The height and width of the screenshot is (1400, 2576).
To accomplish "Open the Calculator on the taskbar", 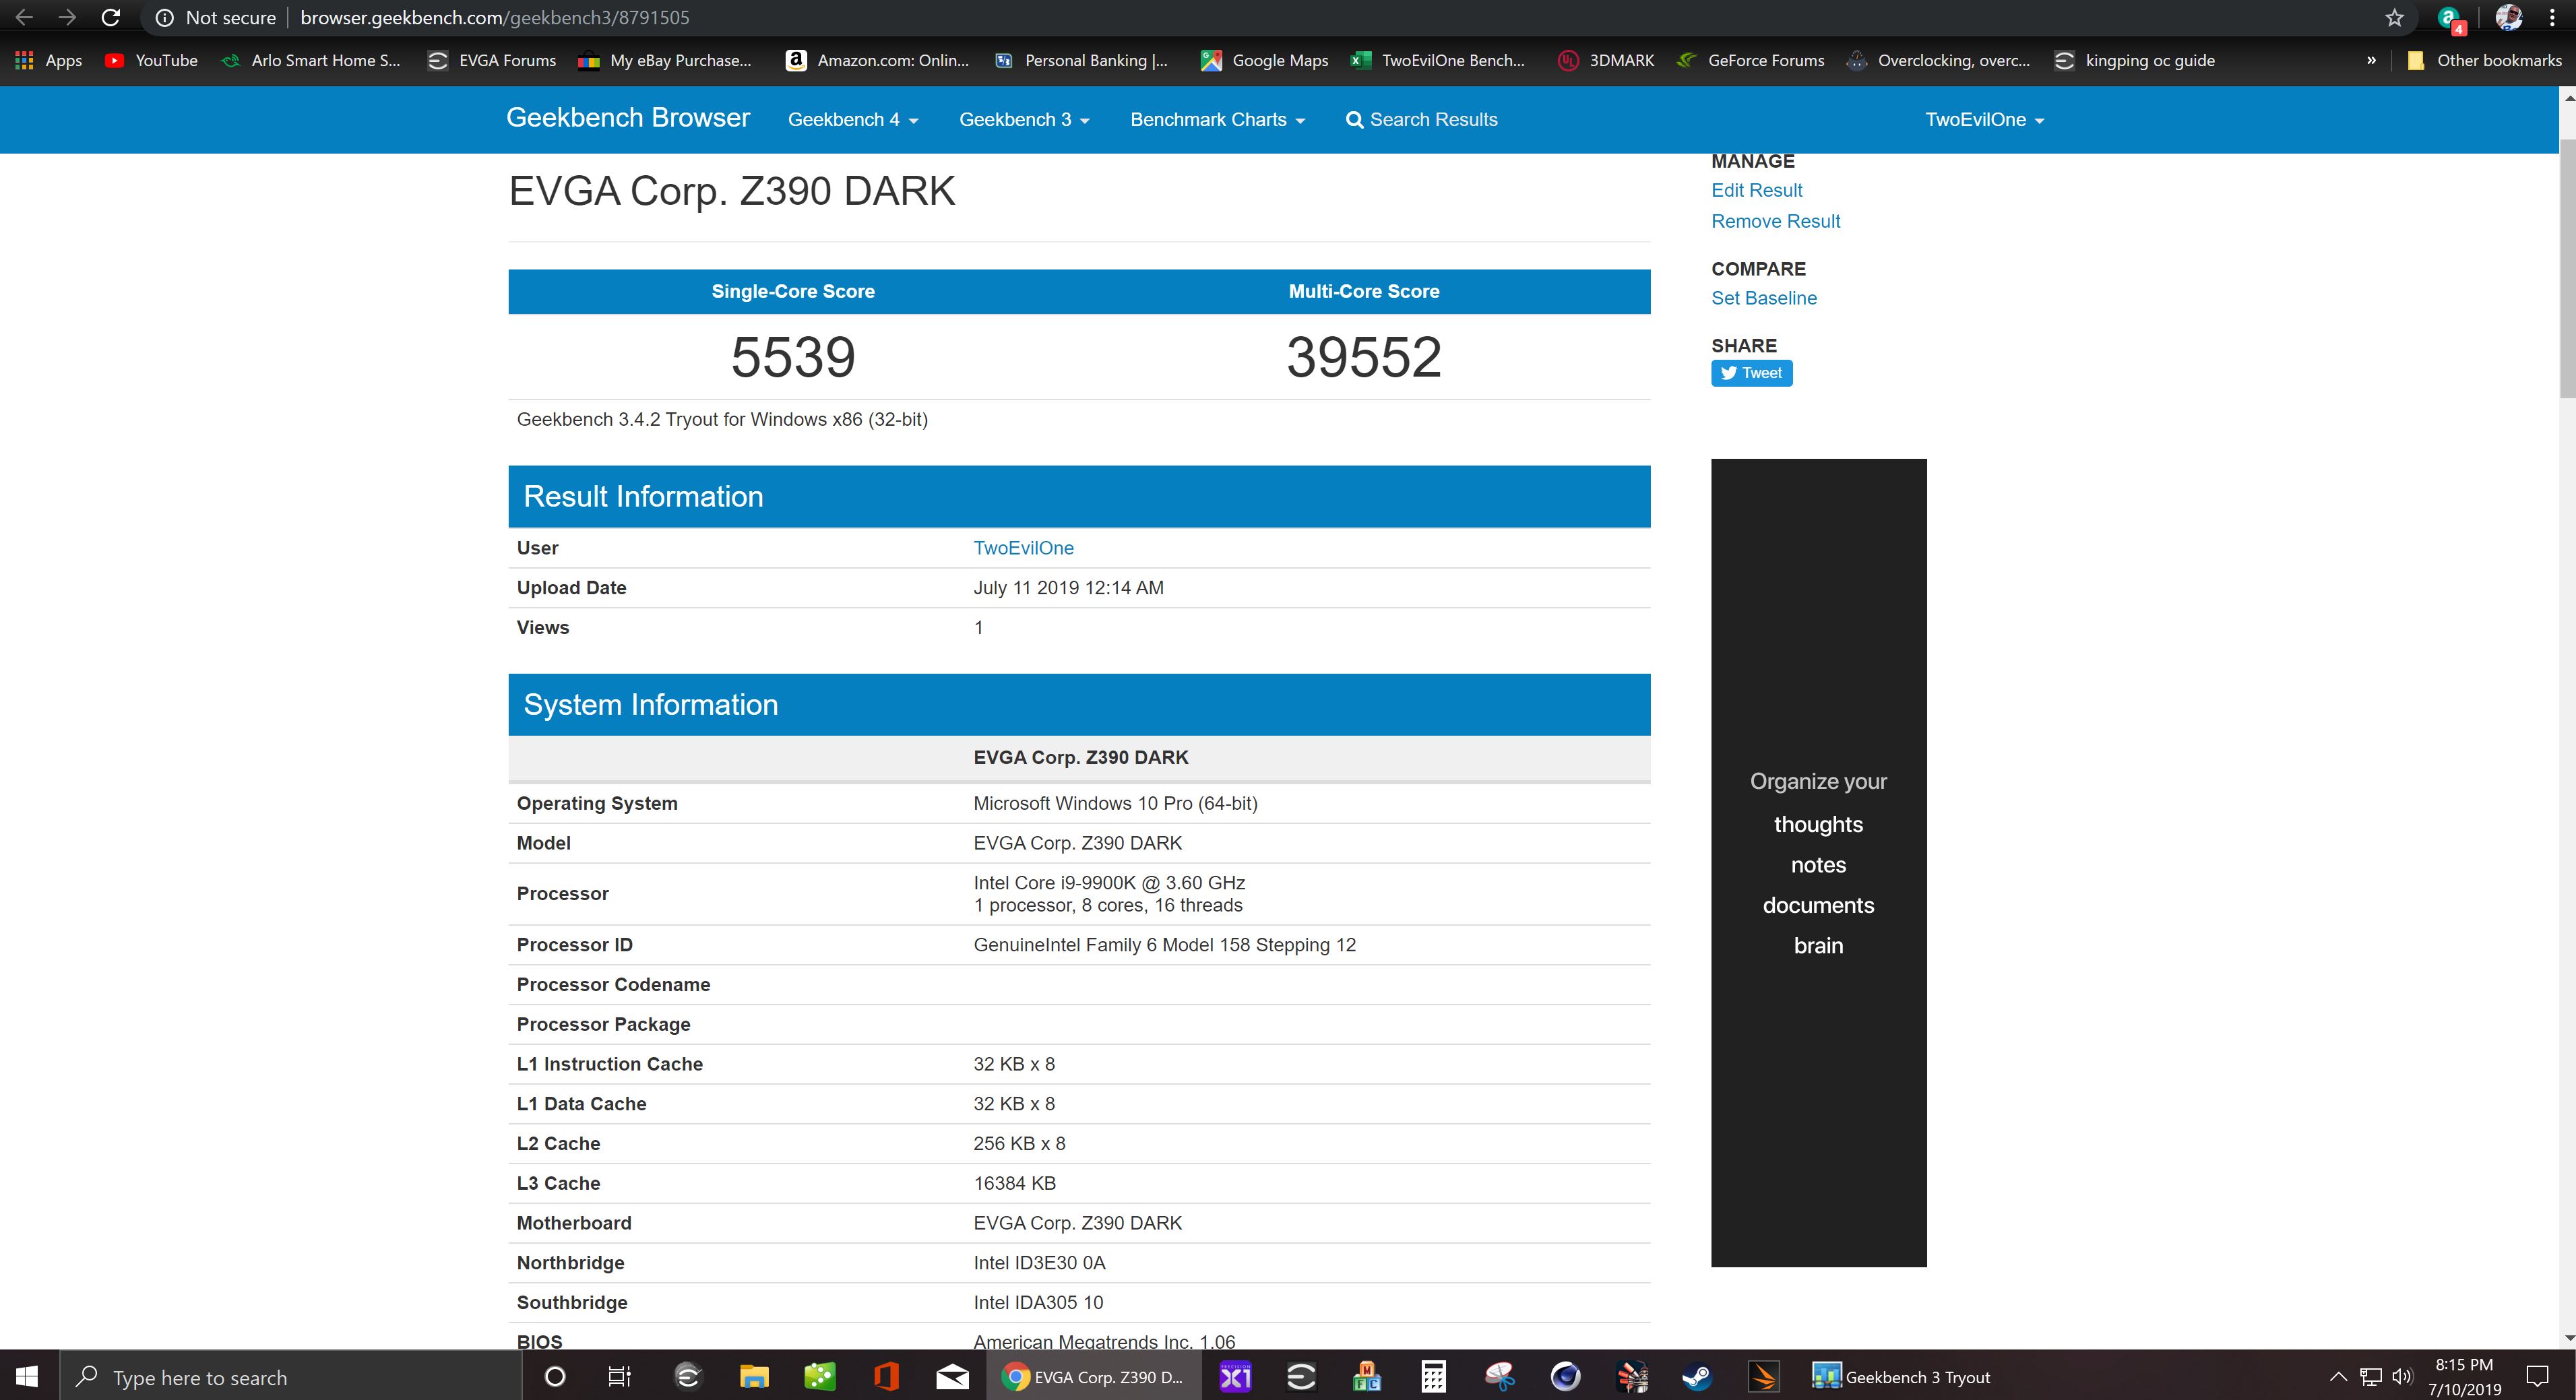I will pyautogui.click(x=1433, y=1377).
